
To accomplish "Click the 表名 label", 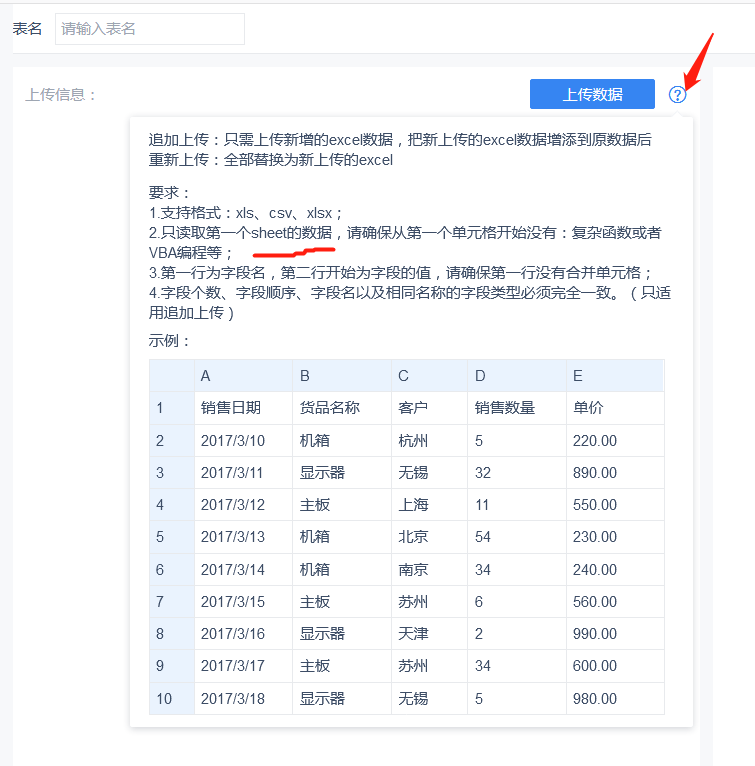I will coord(27,29).
